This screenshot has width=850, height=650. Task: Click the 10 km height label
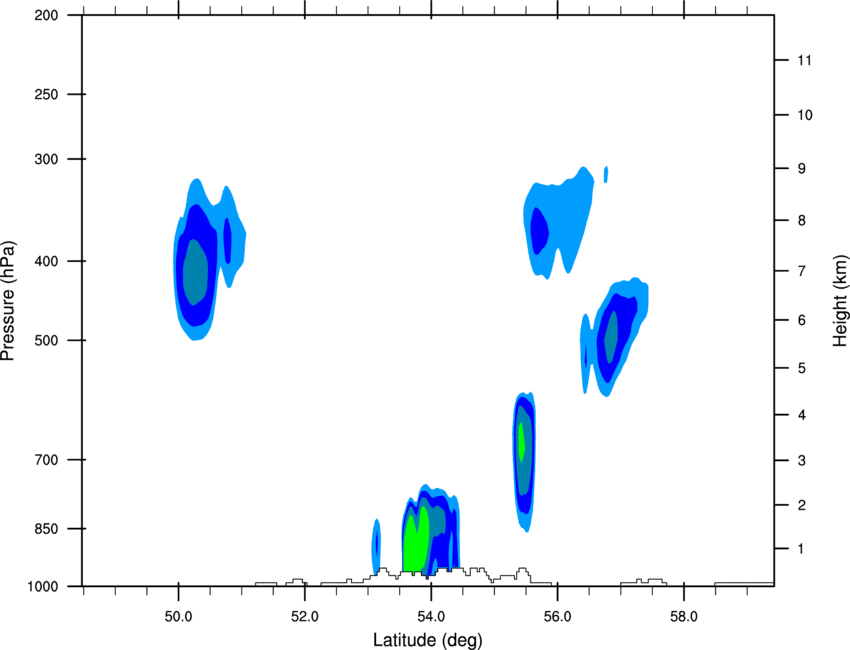pos(804,115)
